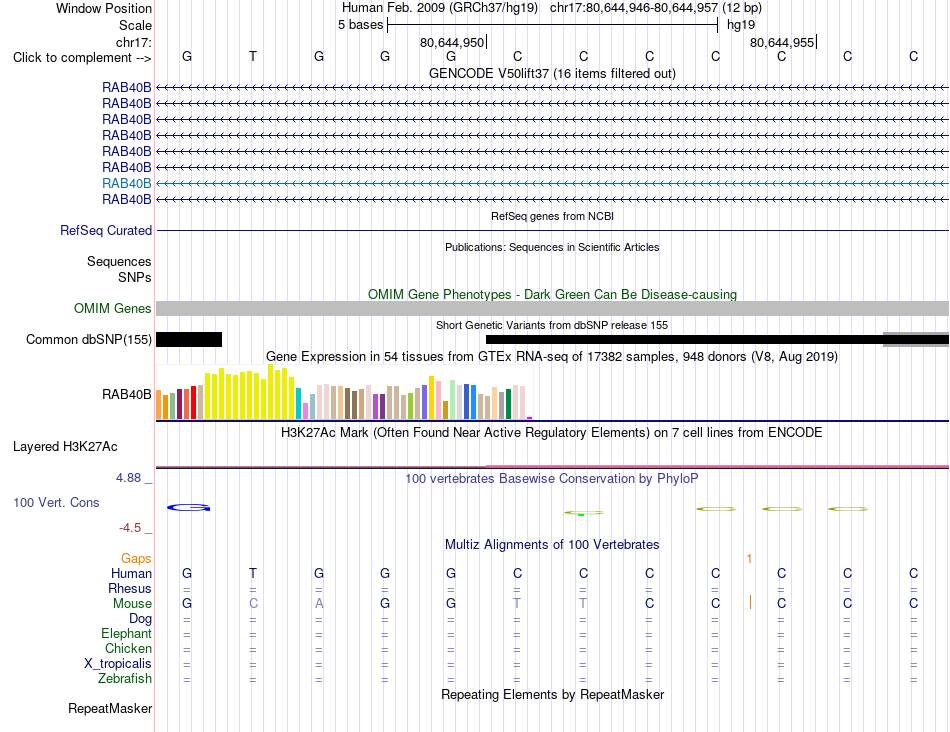Click the Human Feb. 2009 (GRCh37/hg19) assembly text
This screenshot has width=950, height=732.
[x=439, y=8]
